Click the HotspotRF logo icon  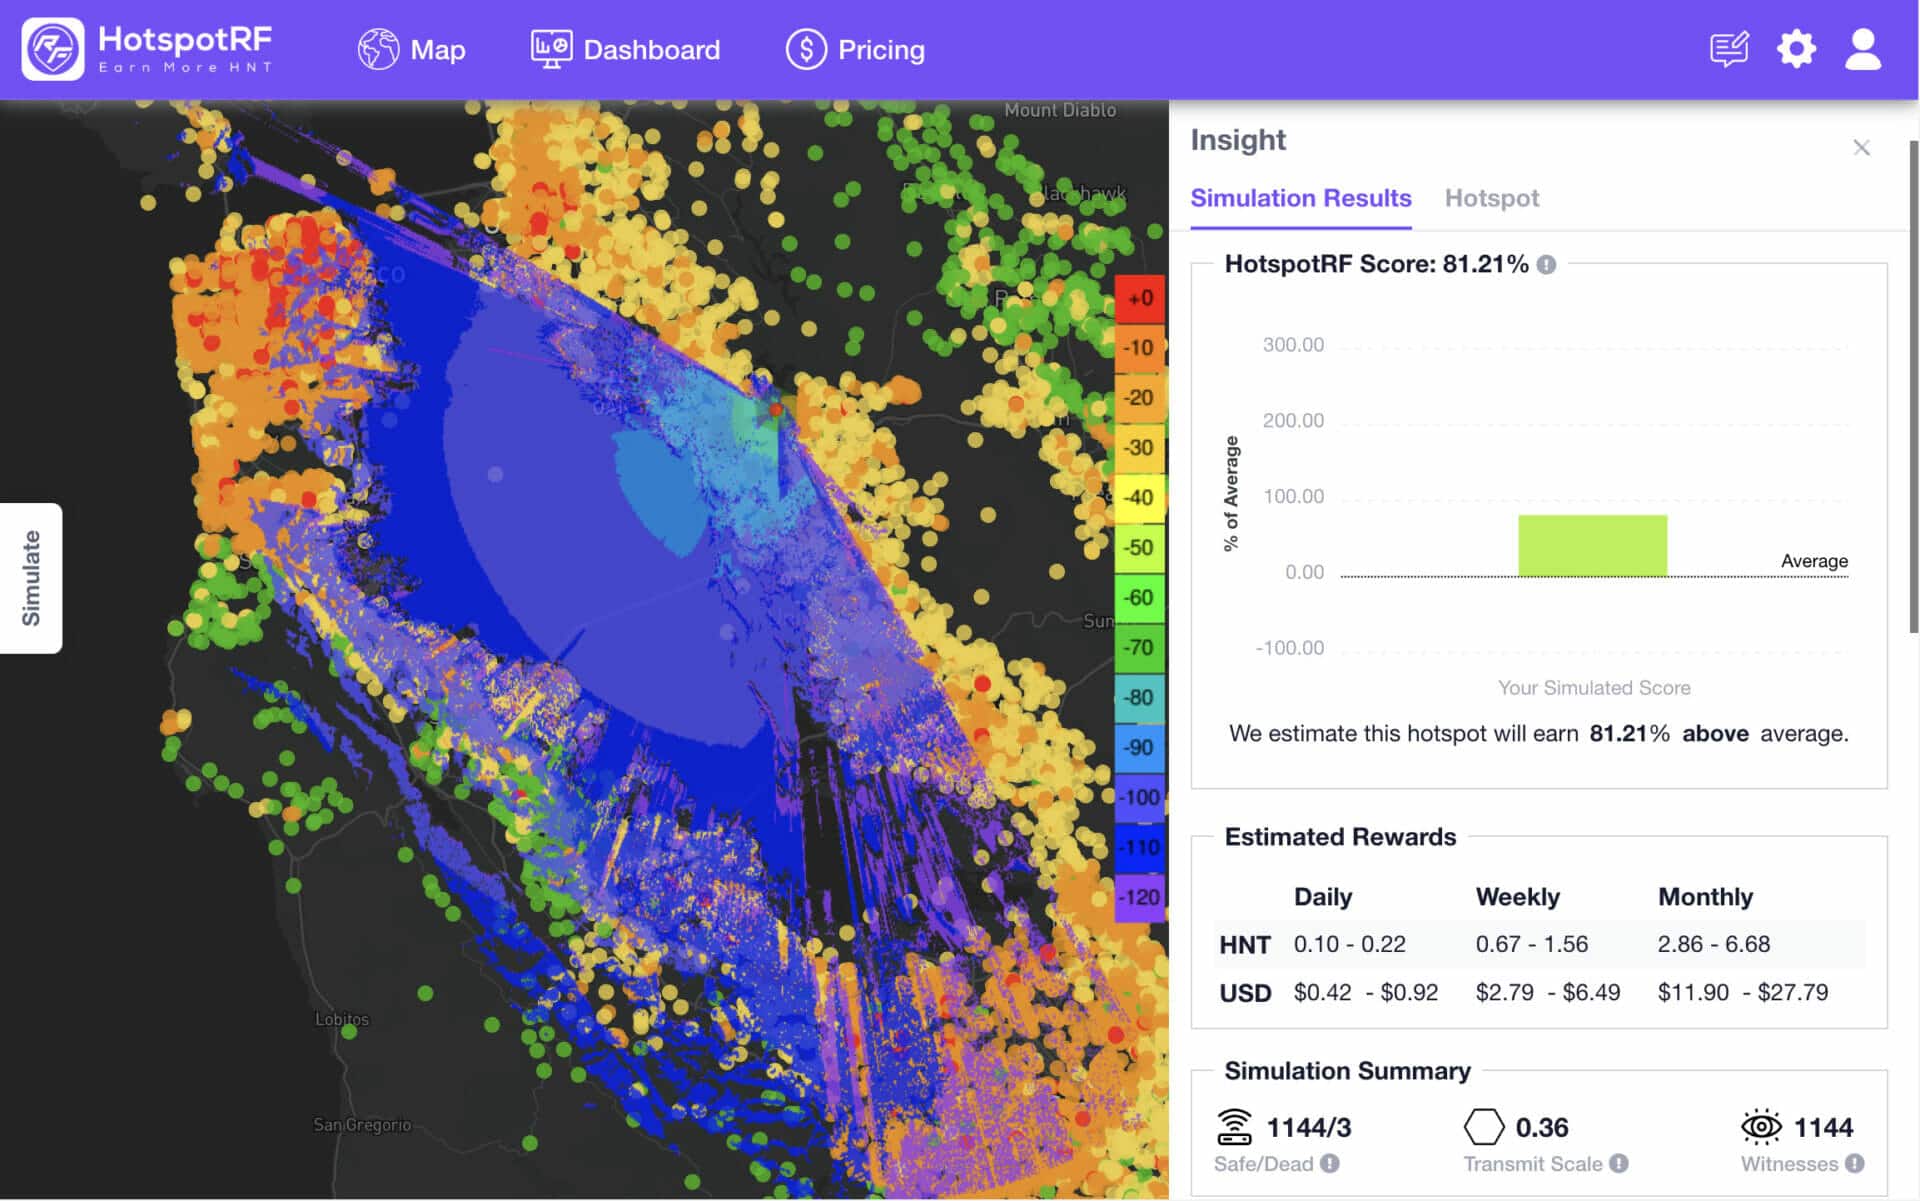(x=53, y=49)
